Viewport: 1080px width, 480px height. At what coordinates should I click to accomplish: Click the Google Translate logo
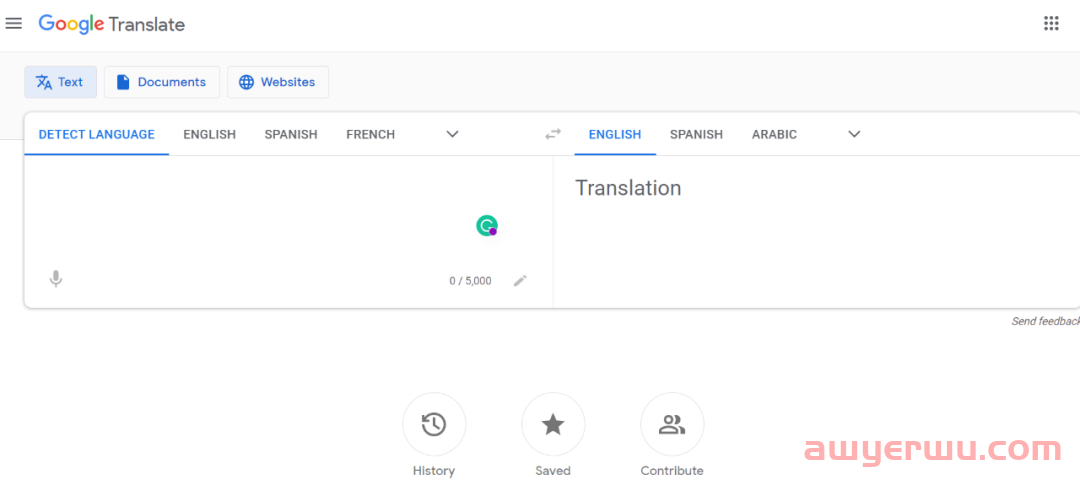[x=112, y=24]
